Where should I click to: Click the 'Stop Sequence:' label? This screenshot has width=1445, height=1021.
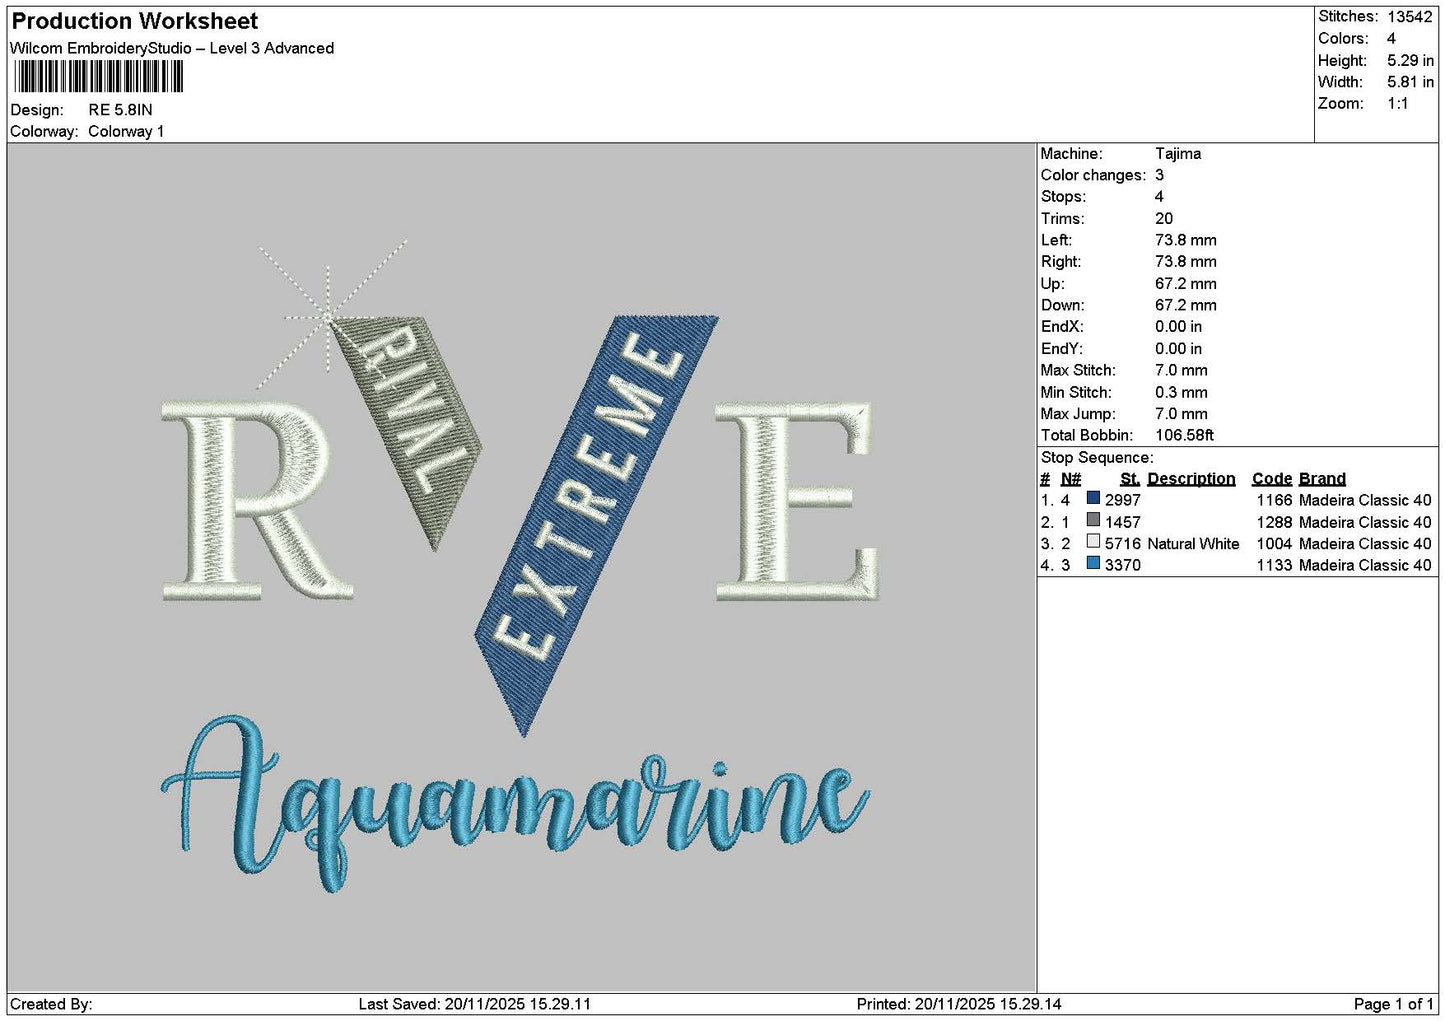tap(1097, 457)
